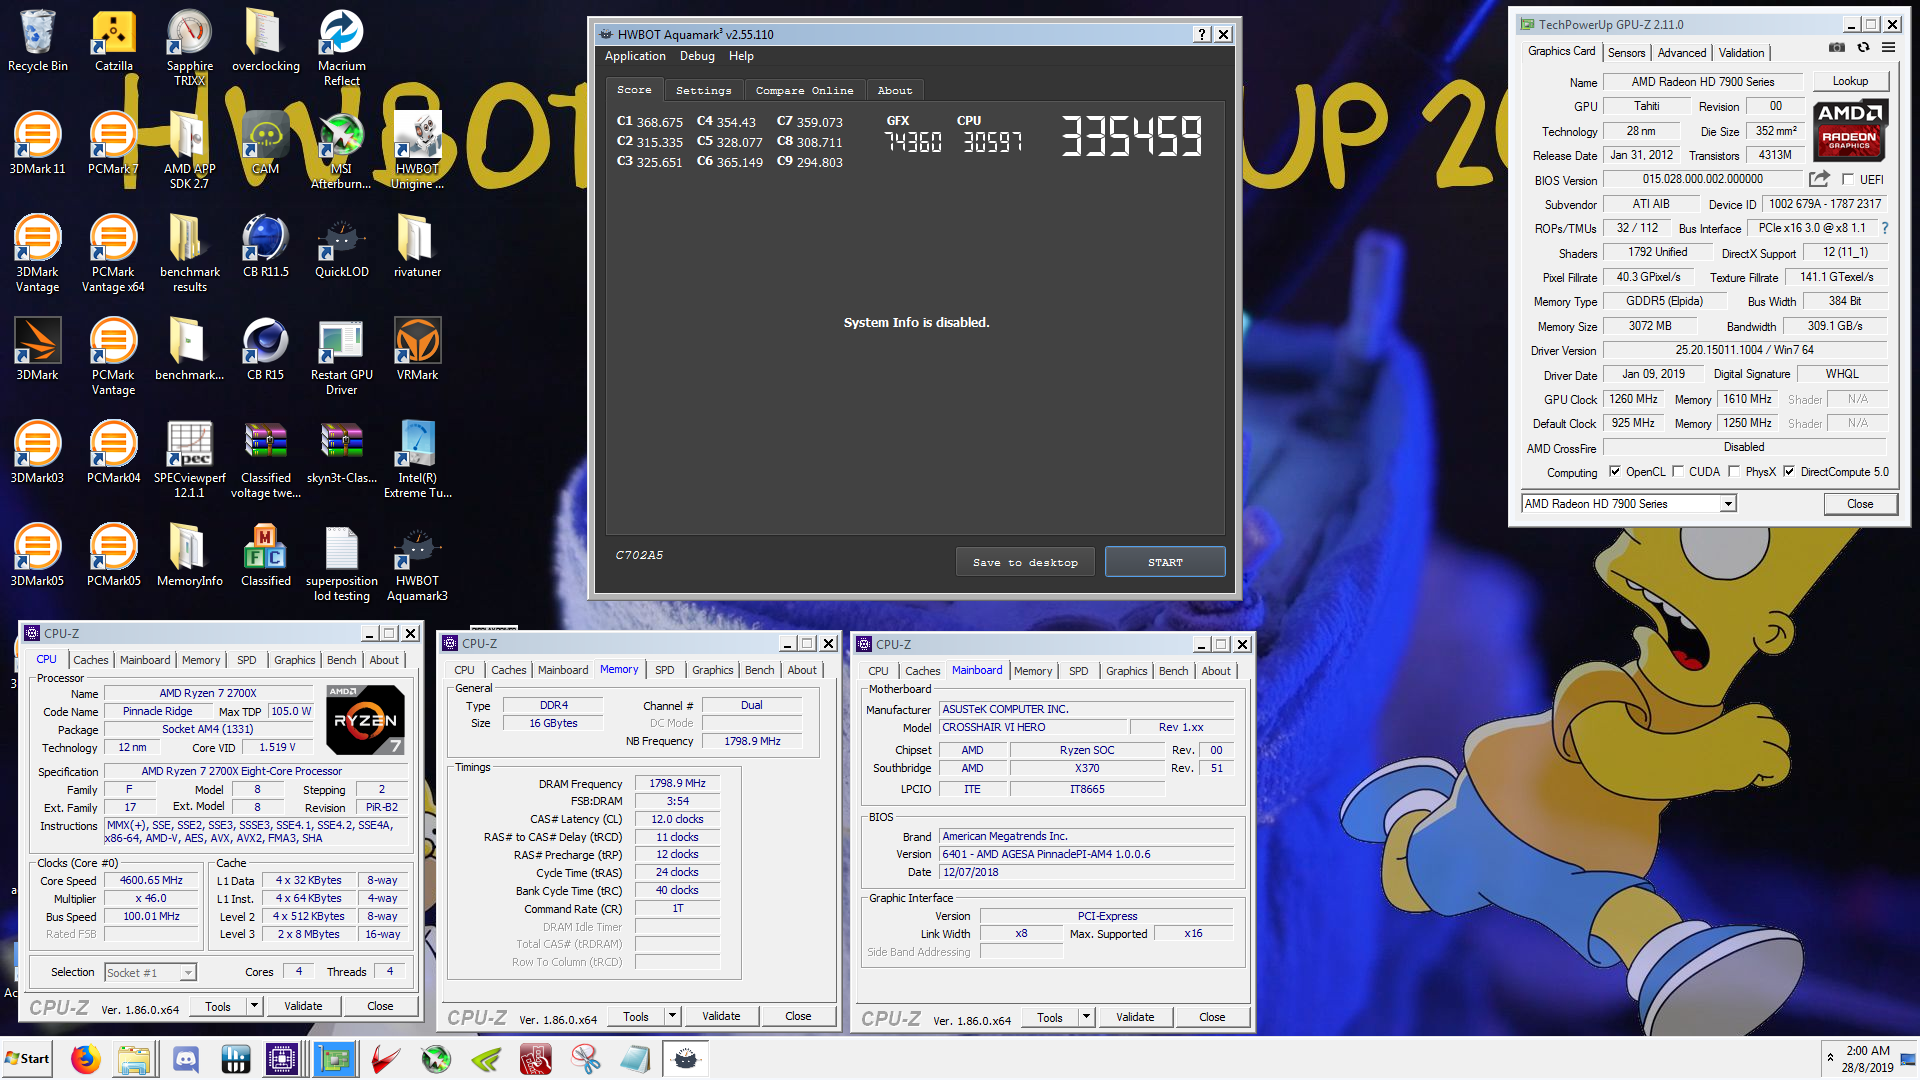1920x1080 pixels.
Task: Switch to Caches tab in the CPU tab CPU-Z window
Action: coord(90,660)
